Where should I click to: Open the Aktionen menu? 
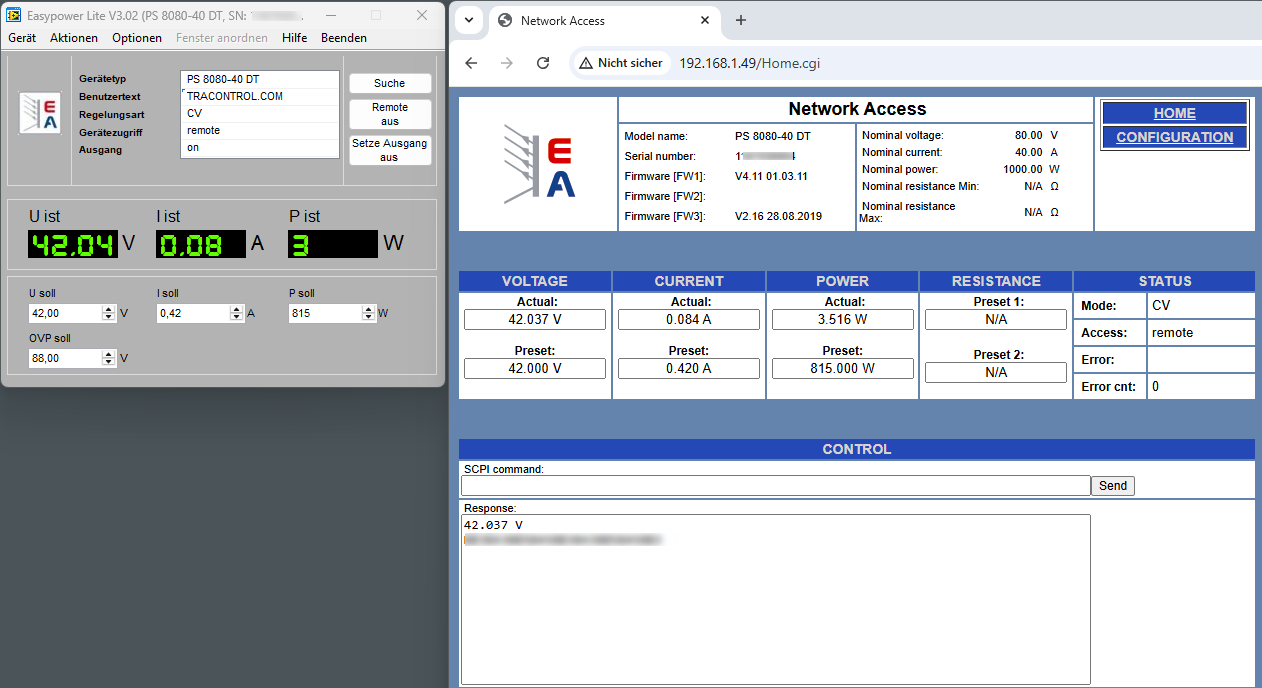click(x=74, y=38)
